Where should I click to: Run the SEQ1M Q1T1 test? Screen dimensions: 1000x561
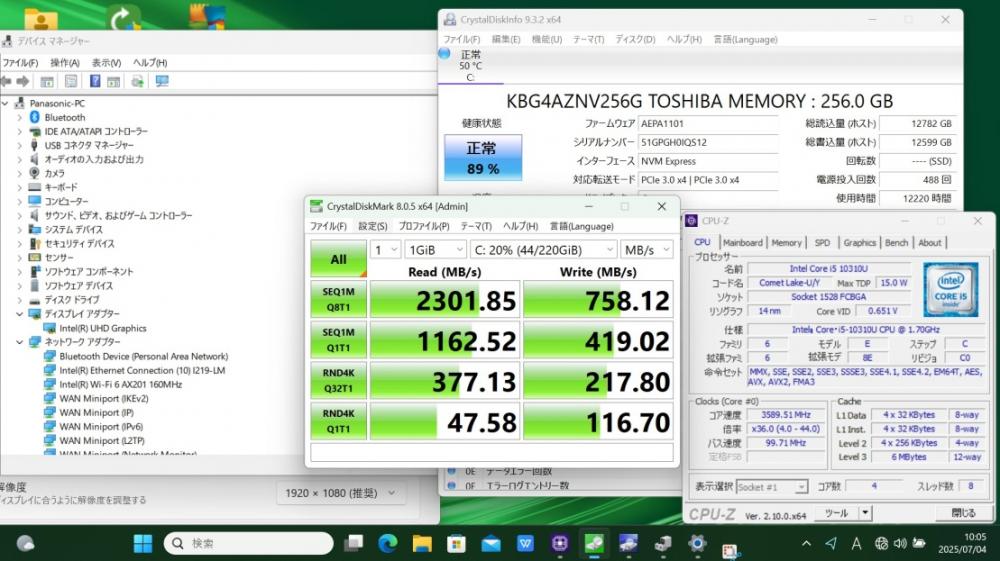click(339, 340)
